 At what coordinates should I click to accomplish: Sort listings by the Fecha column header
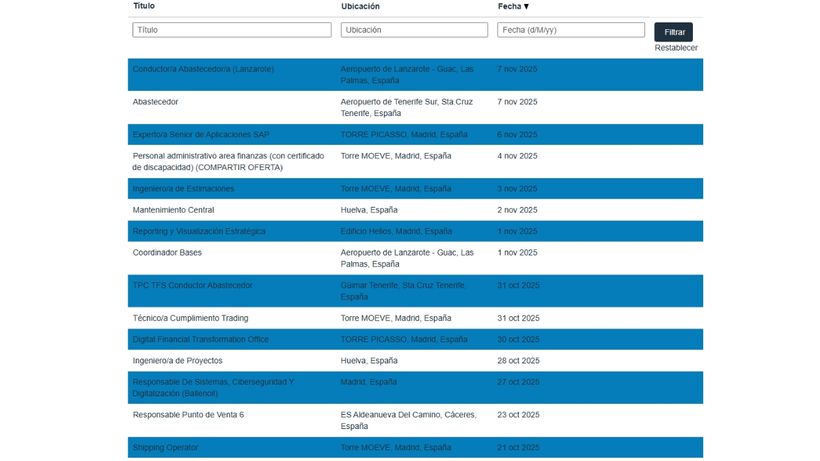coord(513,7)
